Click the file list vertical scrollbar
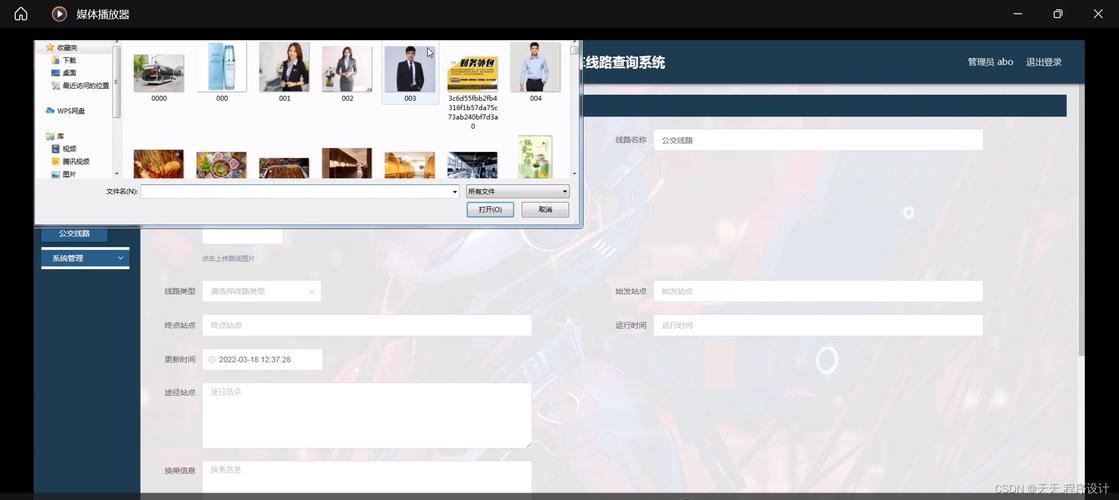The width and height of the screenshot is (1119, 500). (x=574, y=108)
